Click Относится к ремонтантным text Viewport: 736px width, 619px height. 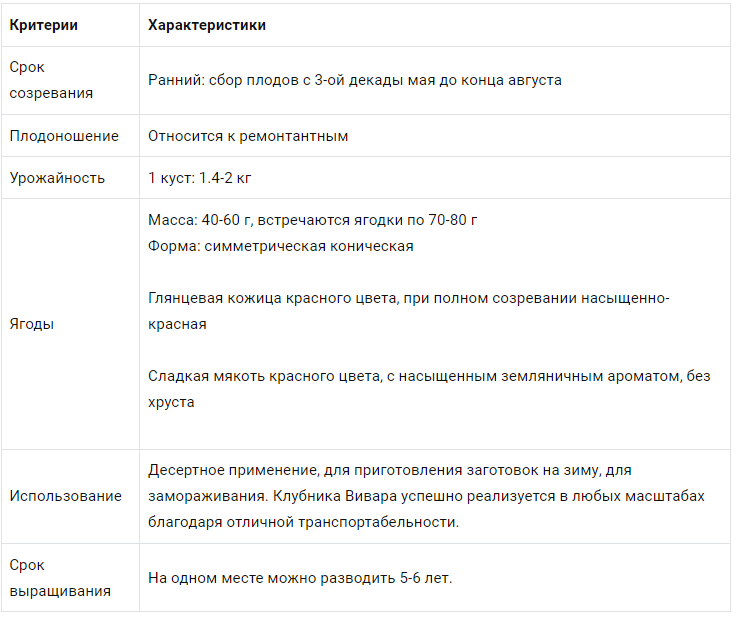[x=248, y=136]
